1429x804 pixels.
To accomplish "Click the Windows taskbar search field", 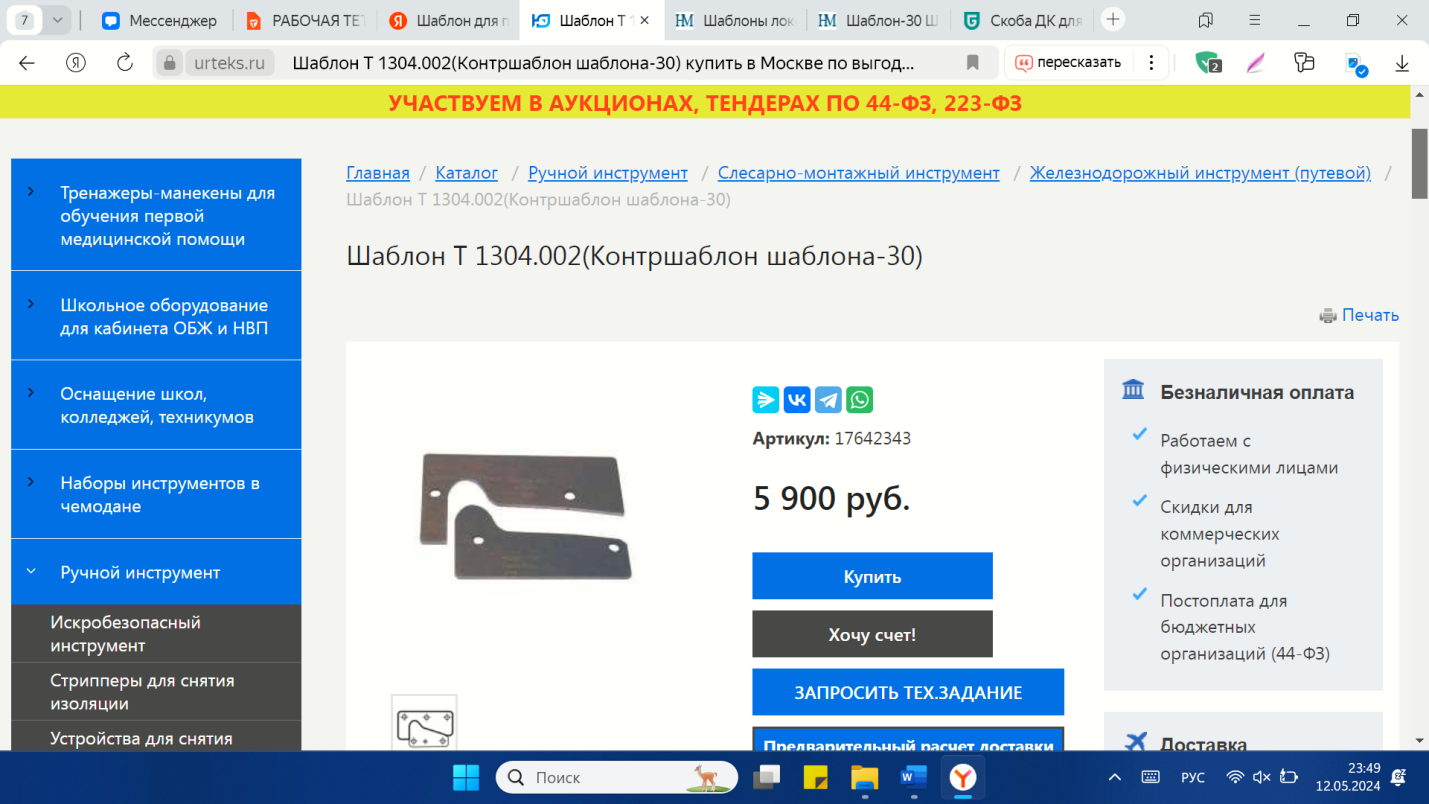I will (x=617, y=777).
